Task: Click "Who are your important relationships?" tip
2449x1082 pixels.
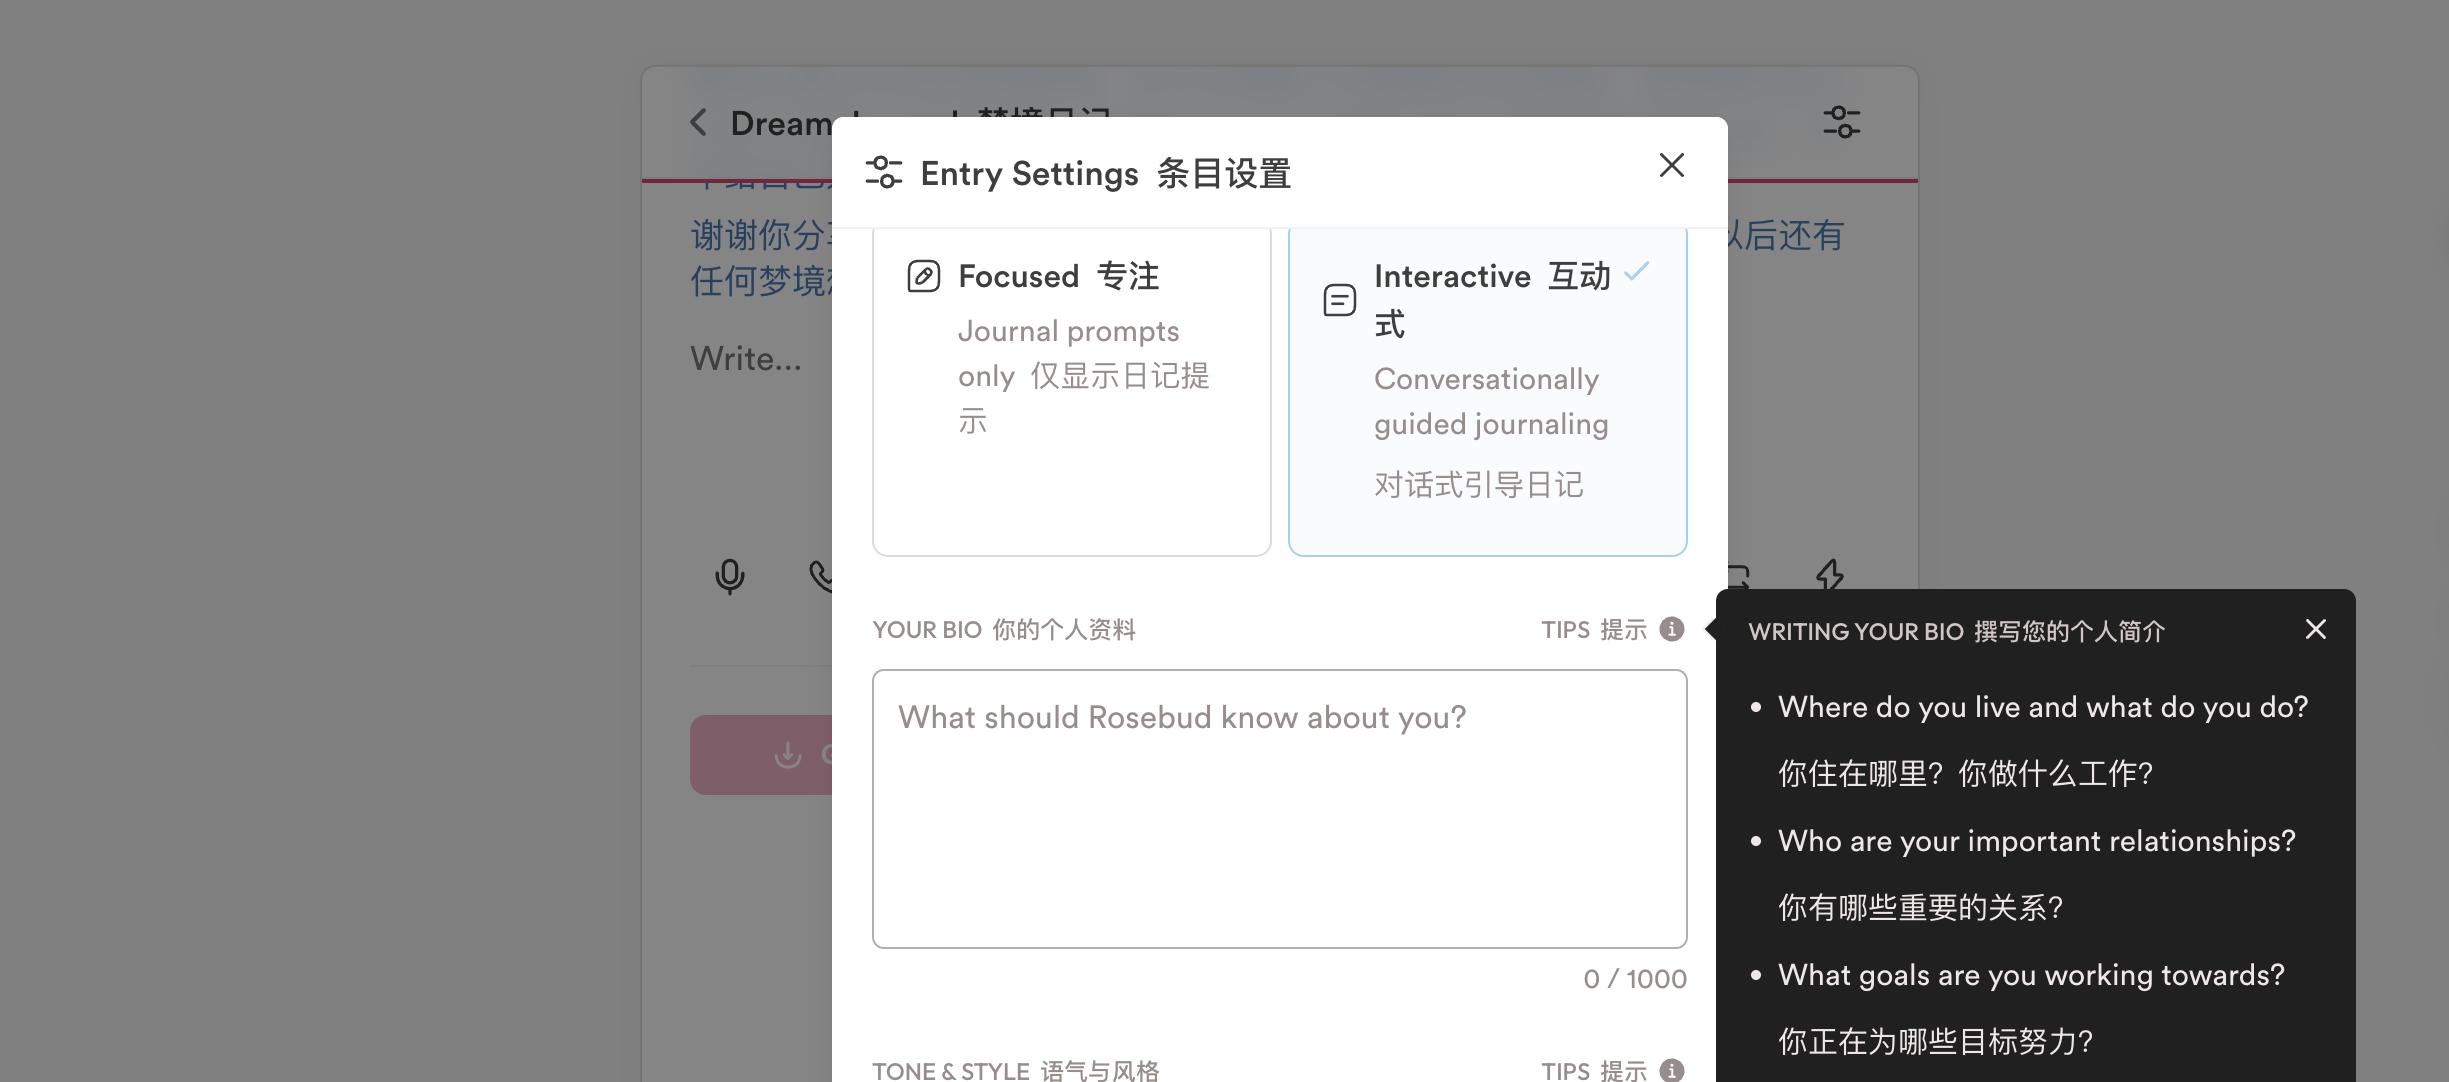Action: tap(2036, 841)
